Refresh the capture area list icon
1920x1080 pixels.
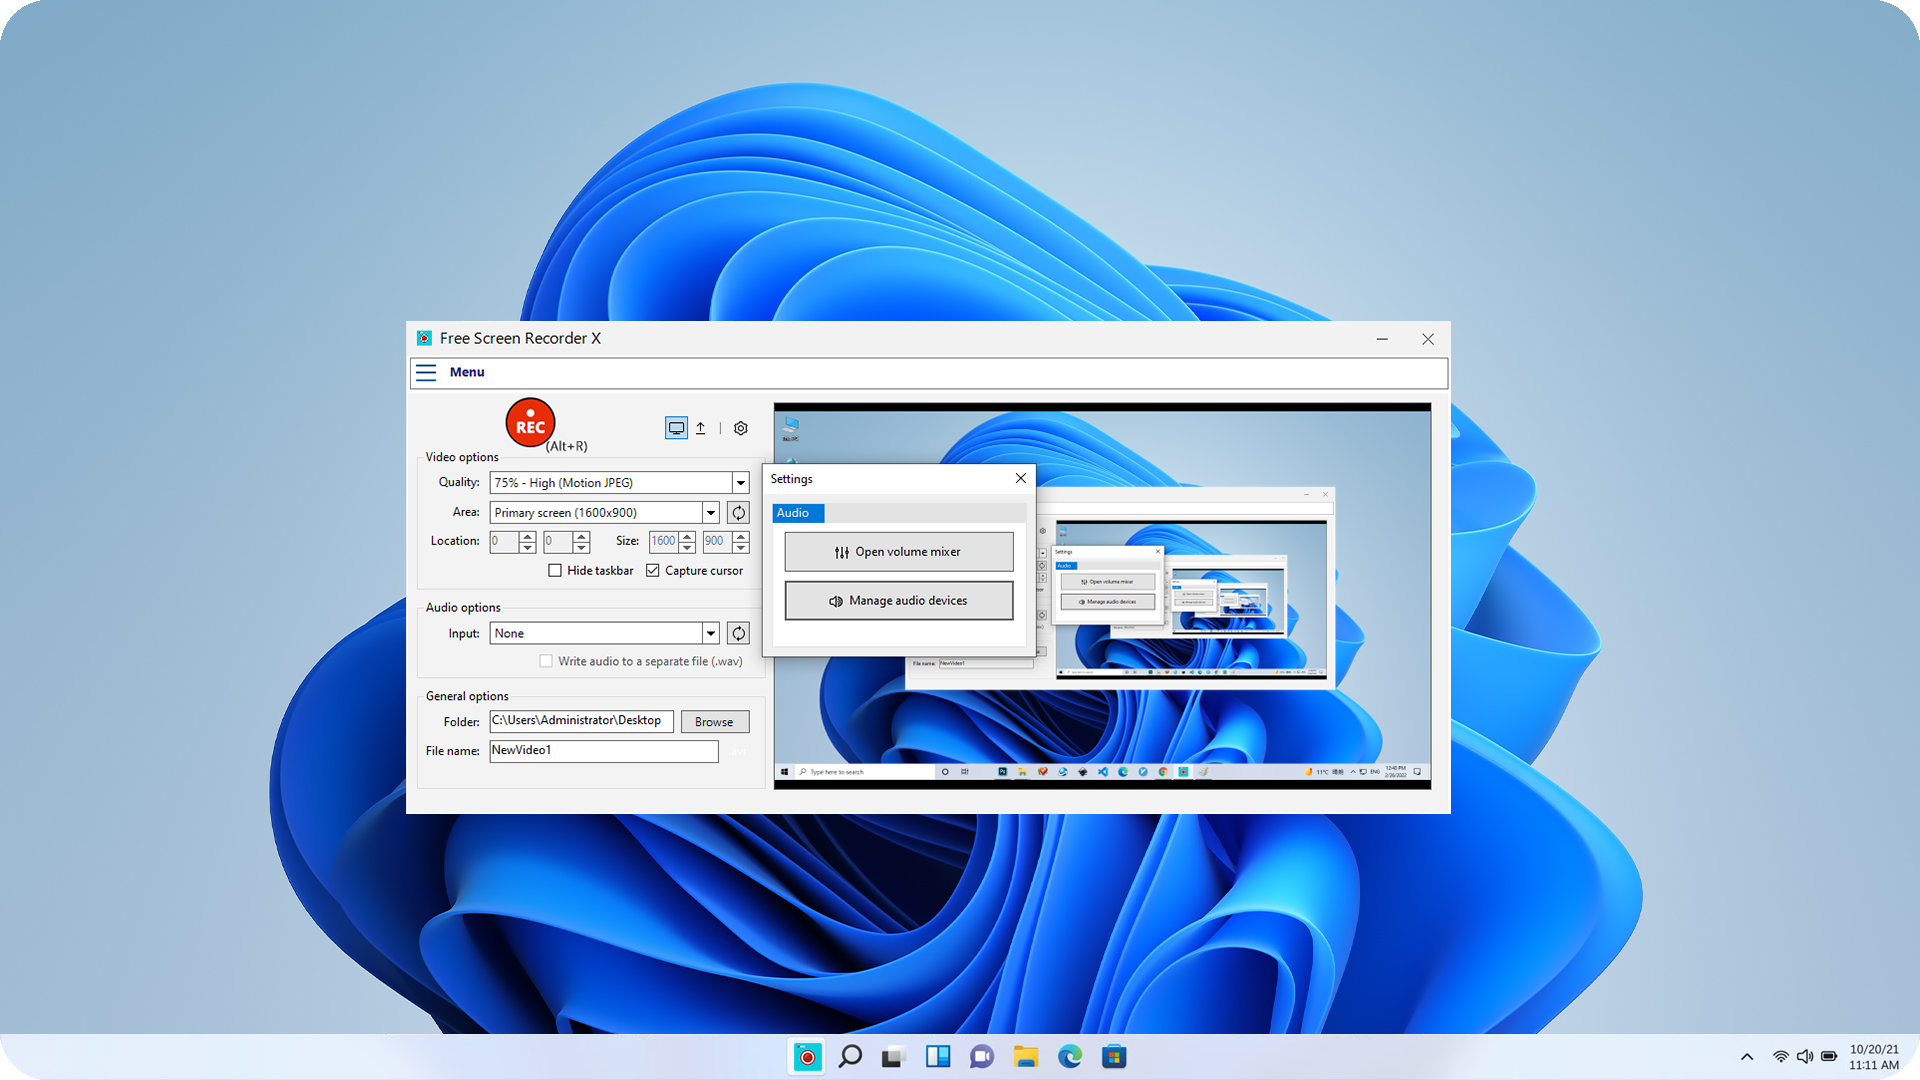coord(738,512)
